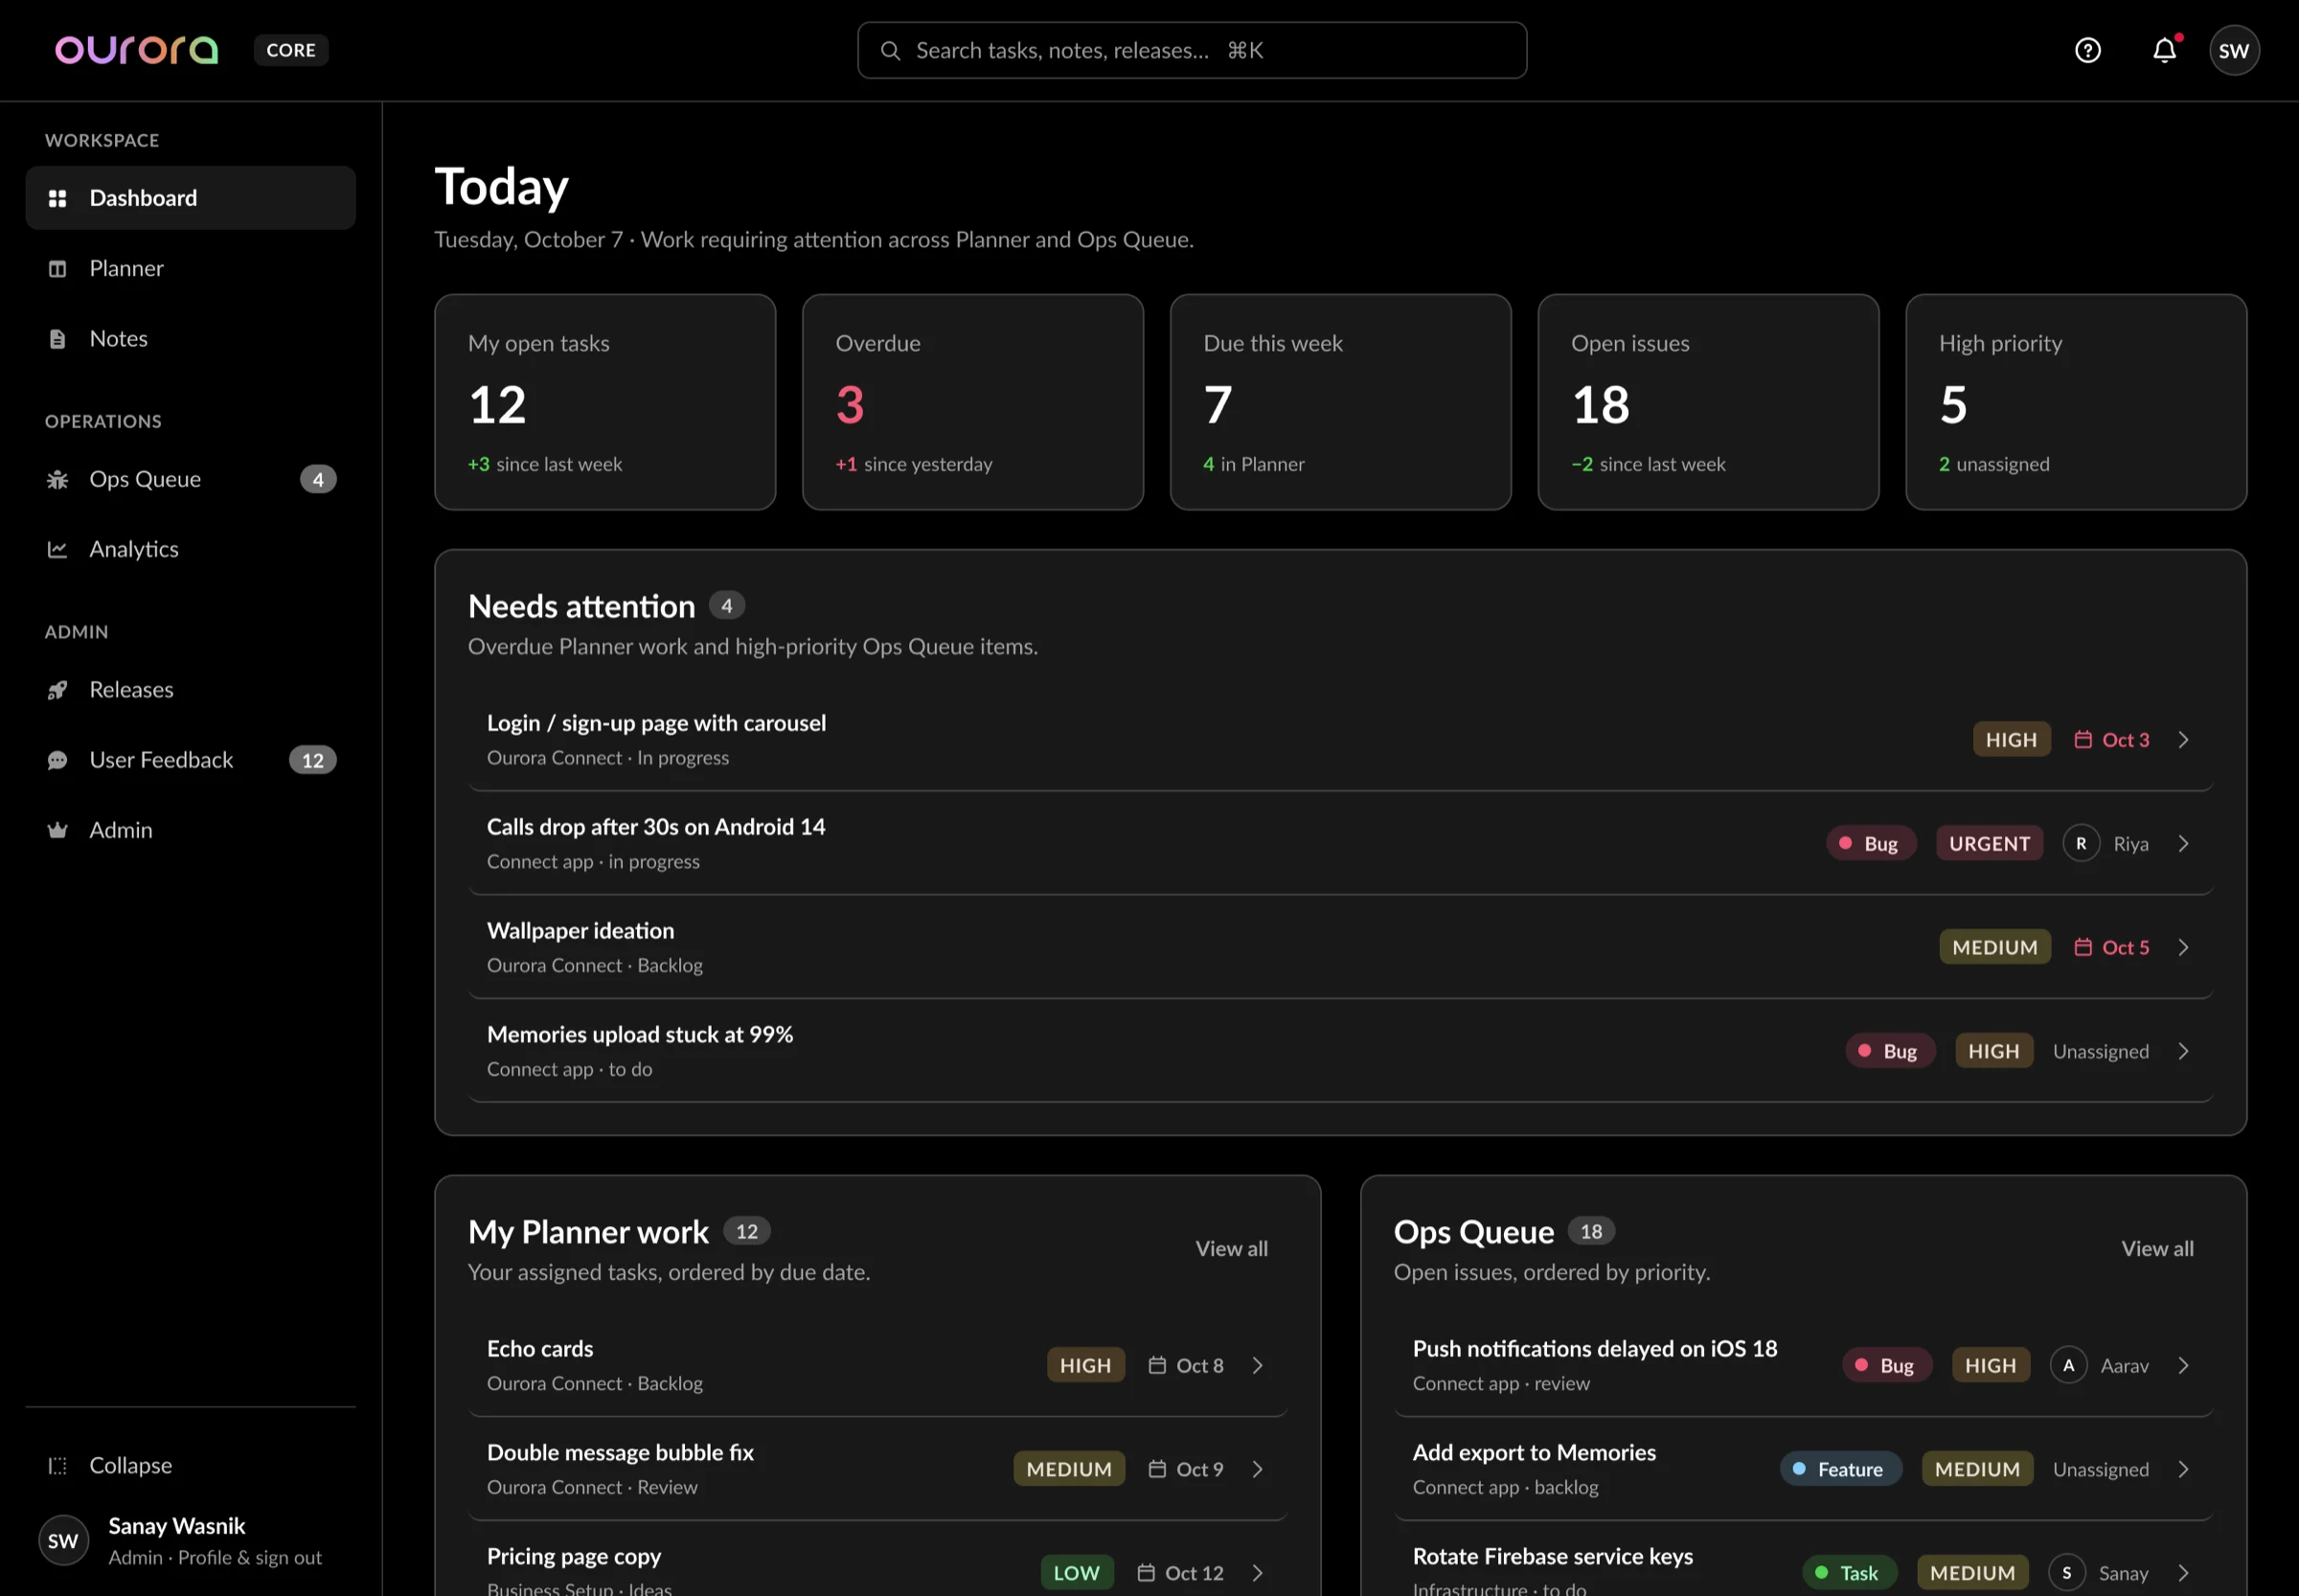Click the Planner board icon
This screenshot has width=2299, height=1596.
[58, 268]
